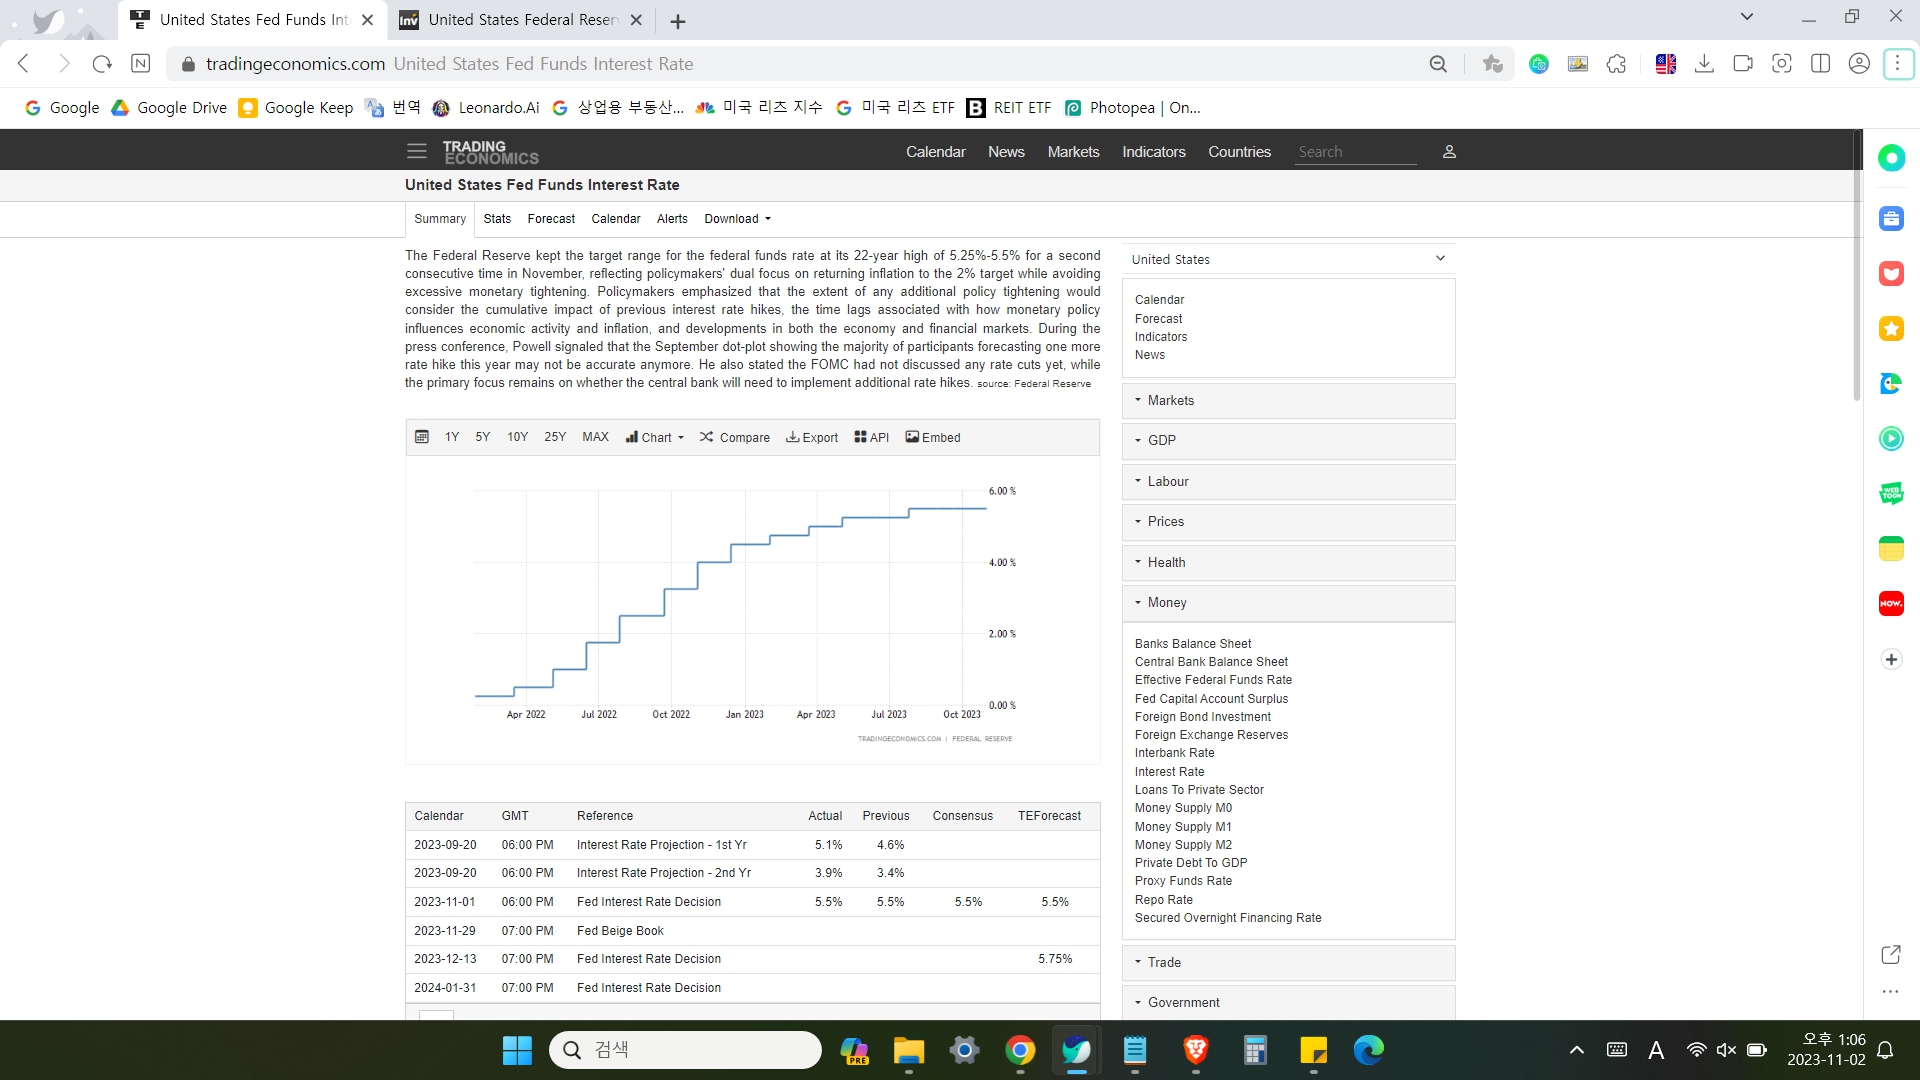Image resolution: width=1920 pixels, height=1080 pixels.
Task: Click the zoom magnifier icon in address bar
Action: point(1438,64)
